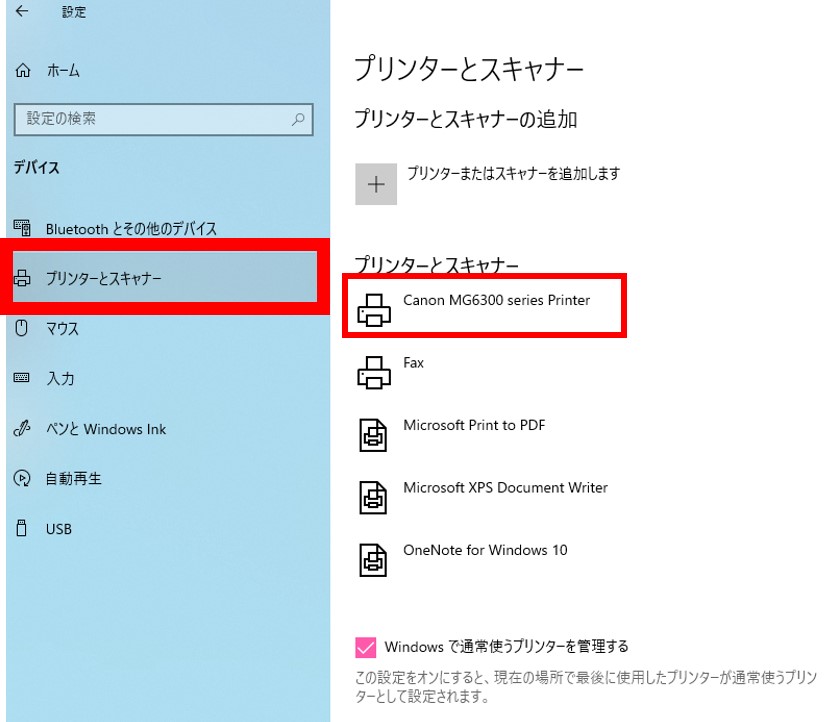This screenshot has height=722, width=834.
Task: Click the Home icon in the sidebar
Action: click(x=22, y=70)
